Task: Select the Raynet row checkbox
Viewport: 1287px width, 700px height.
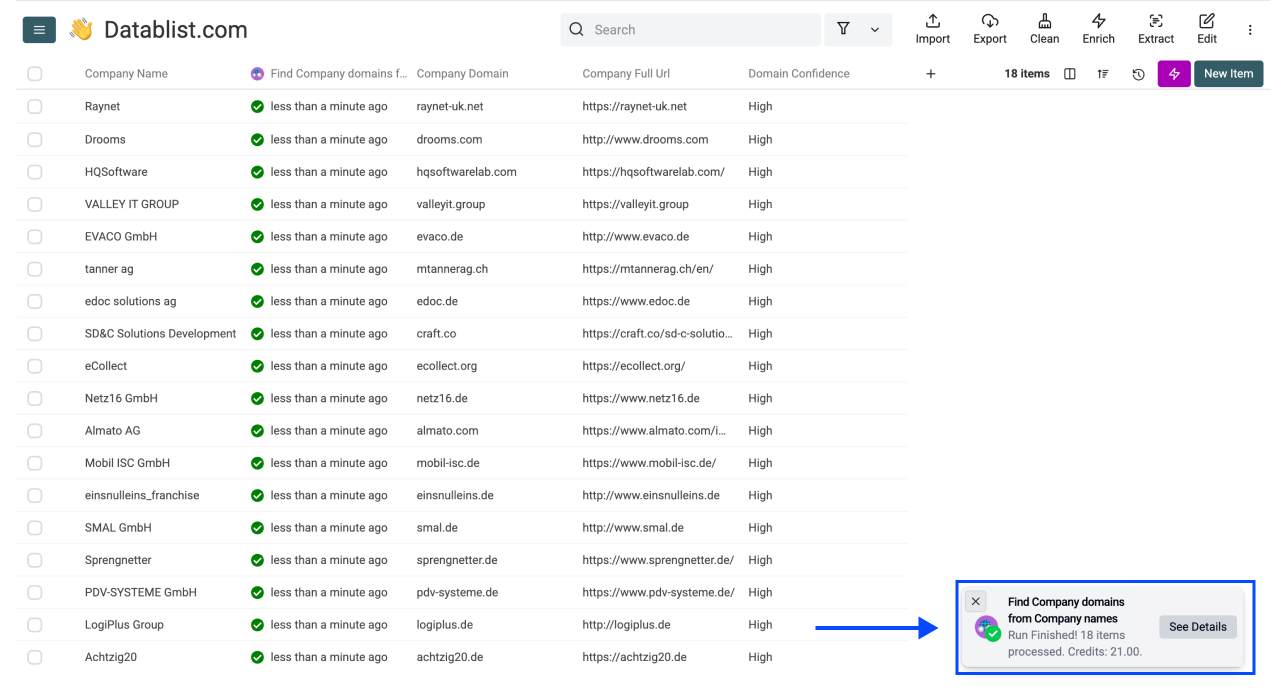Action: pyautogui.click(x=35, y=106)
